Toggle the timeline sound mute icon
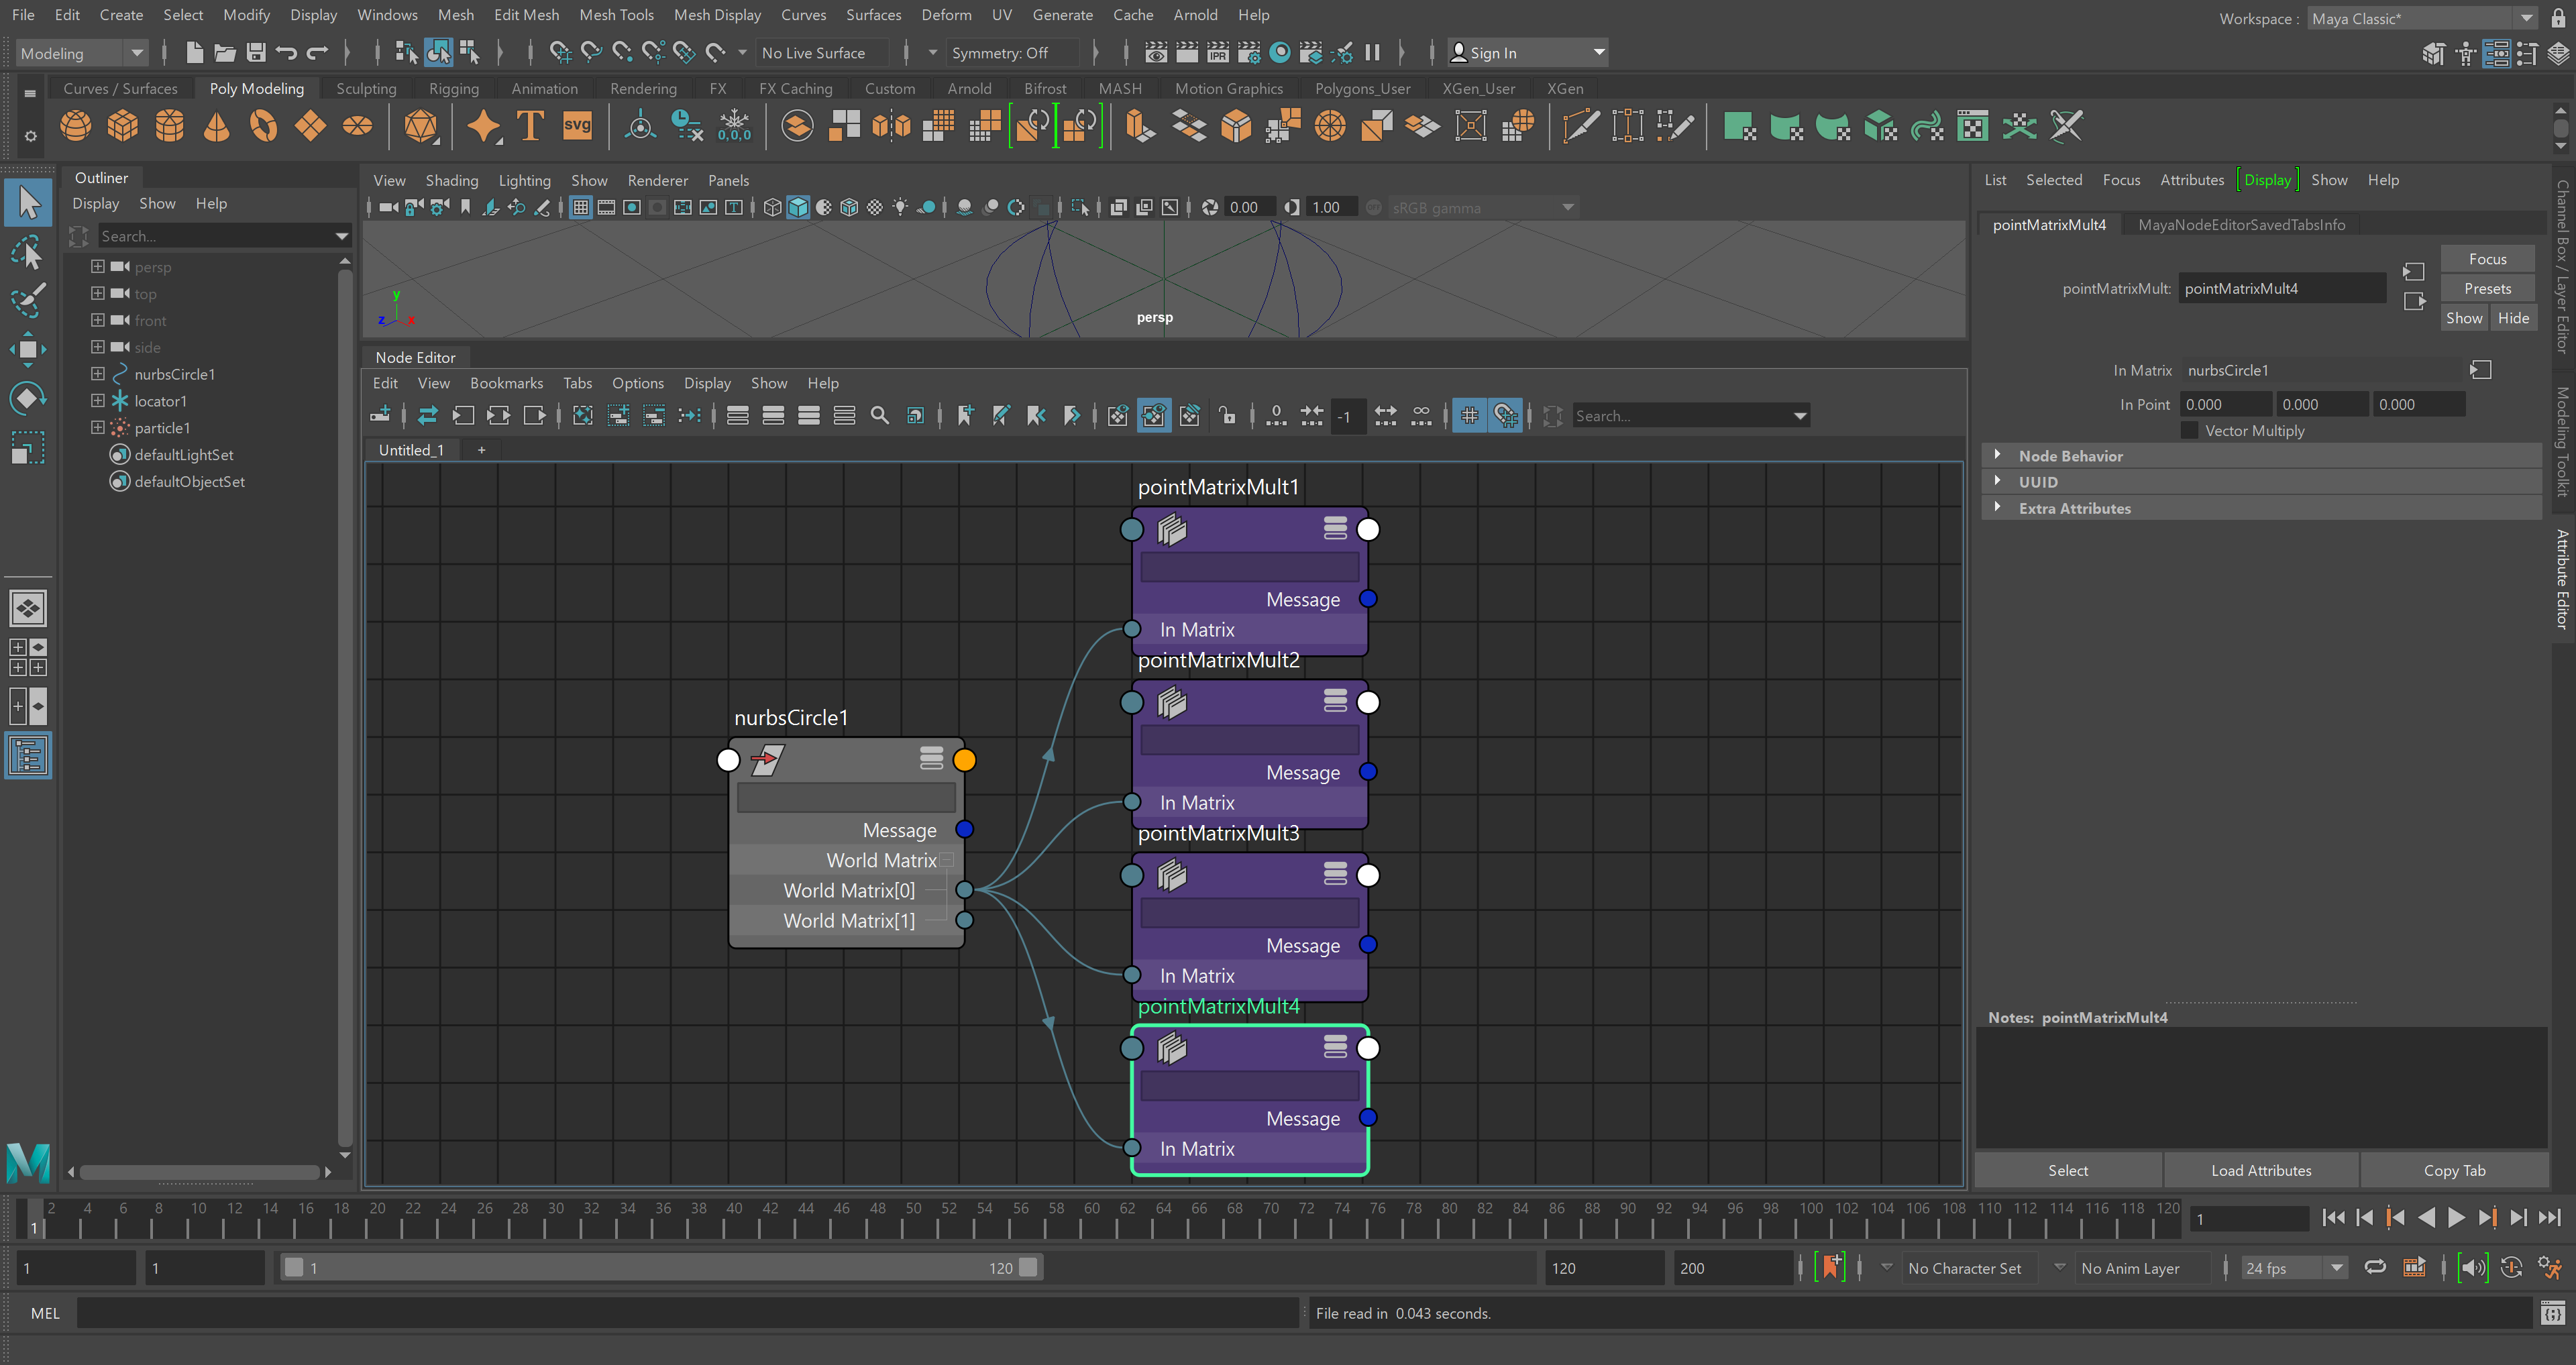Image resolution: width=2576 pixels, height=1365 pixels. tap(2472, 1268)
